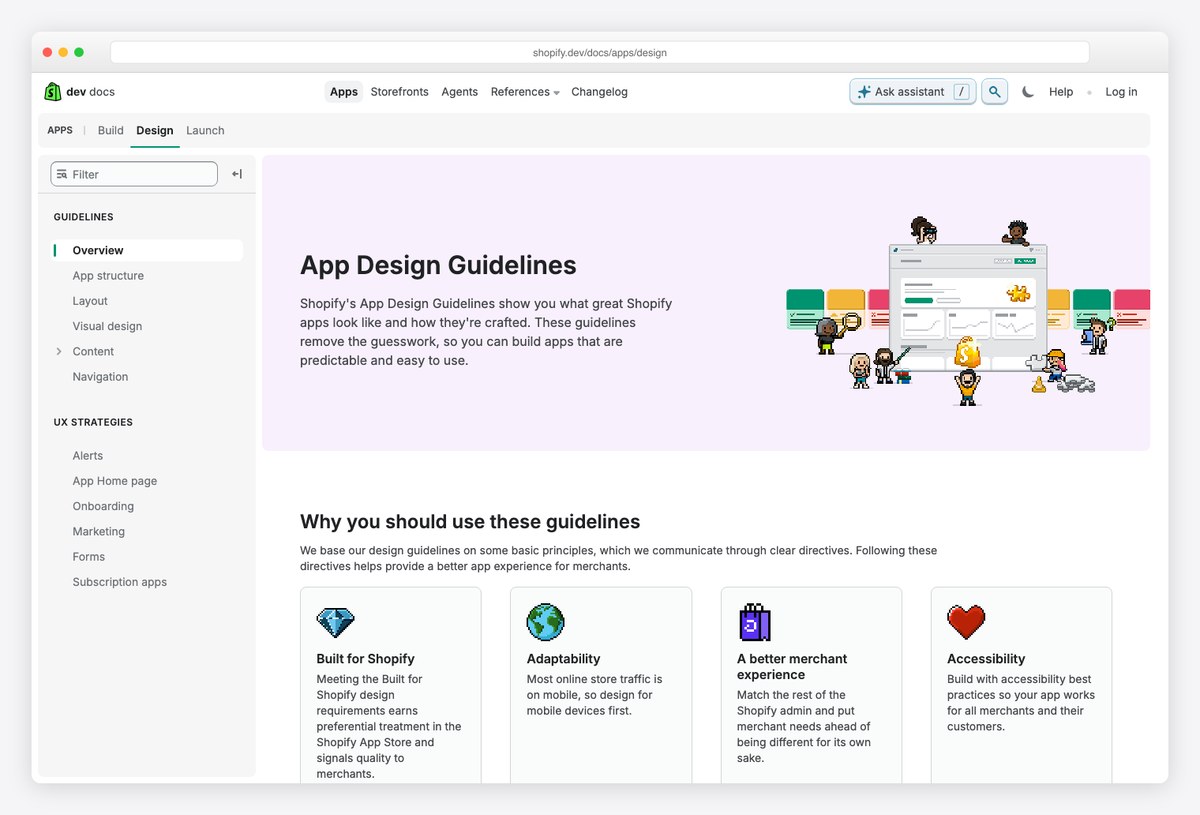Open Agents in the top navigation

coord(460,92)
